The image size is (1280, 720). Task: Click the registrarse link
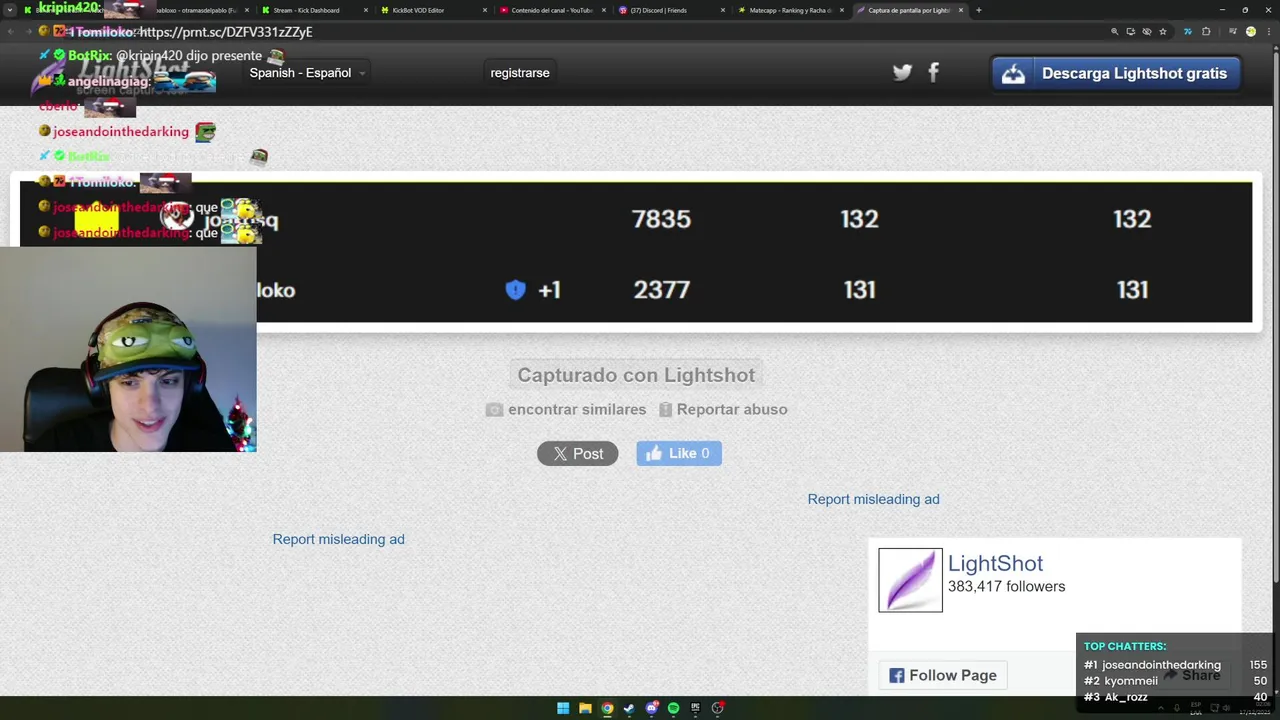coord(520,73)
